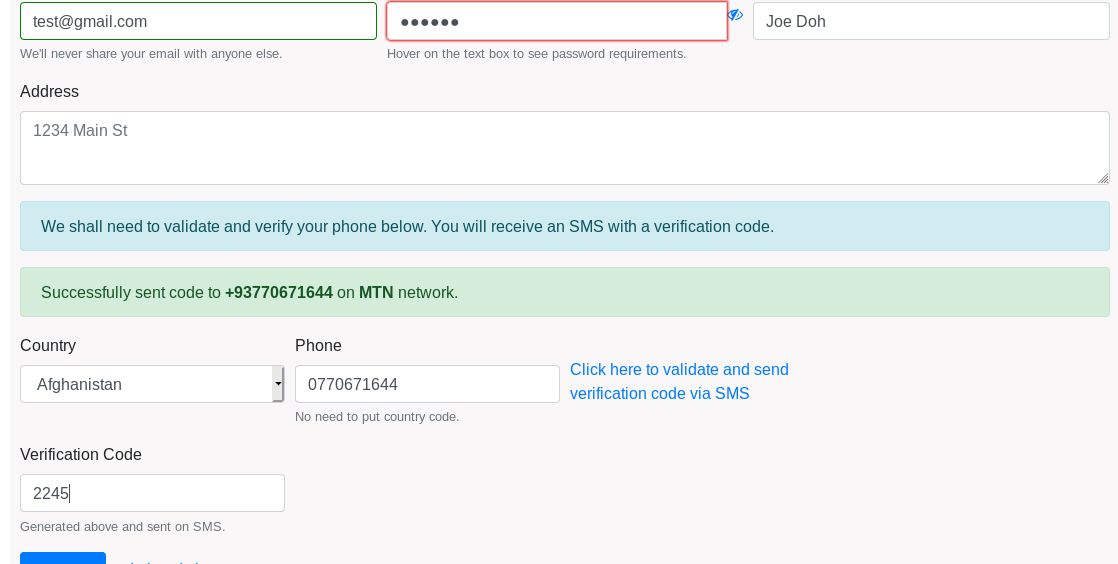Click the blue phone validation info banner

[x=564, y=226]
